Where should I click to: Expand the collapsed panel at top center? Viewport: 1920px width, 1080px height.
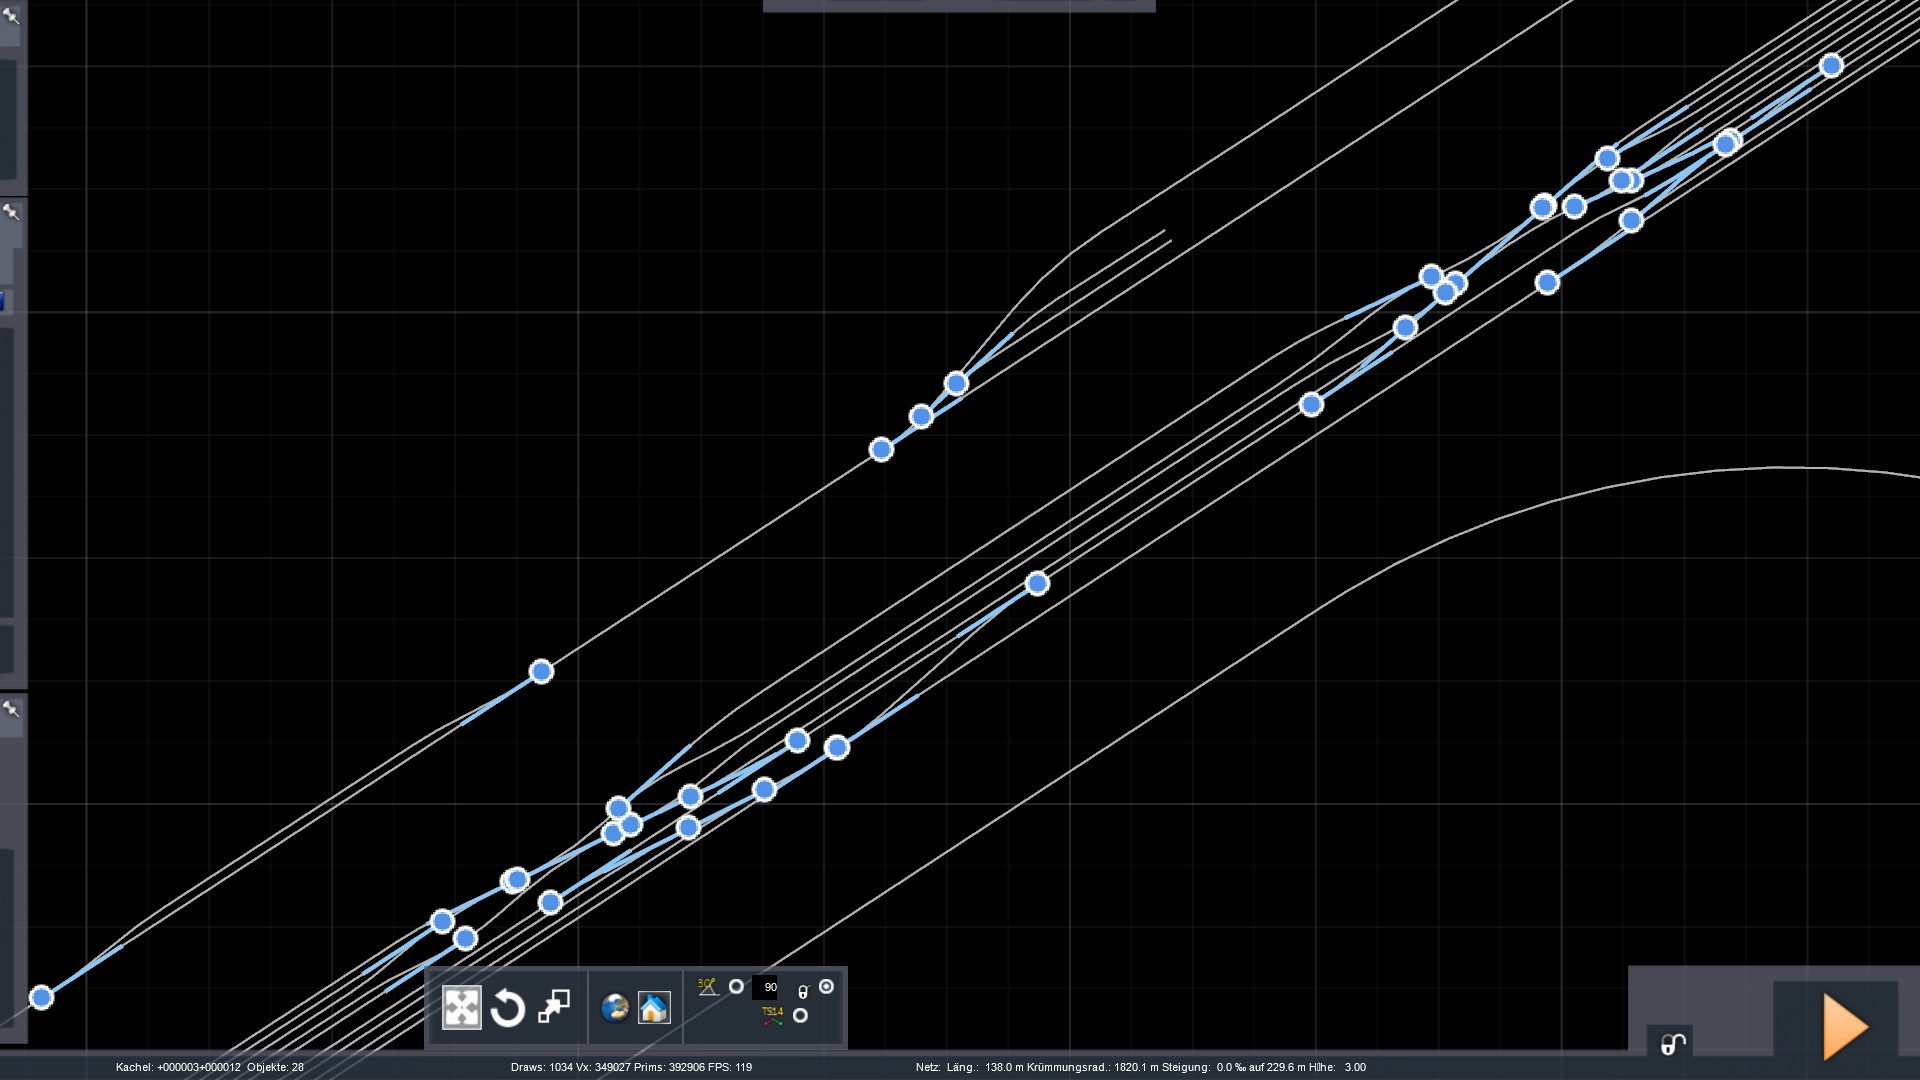pyautogui.click(x=958, y=6)
